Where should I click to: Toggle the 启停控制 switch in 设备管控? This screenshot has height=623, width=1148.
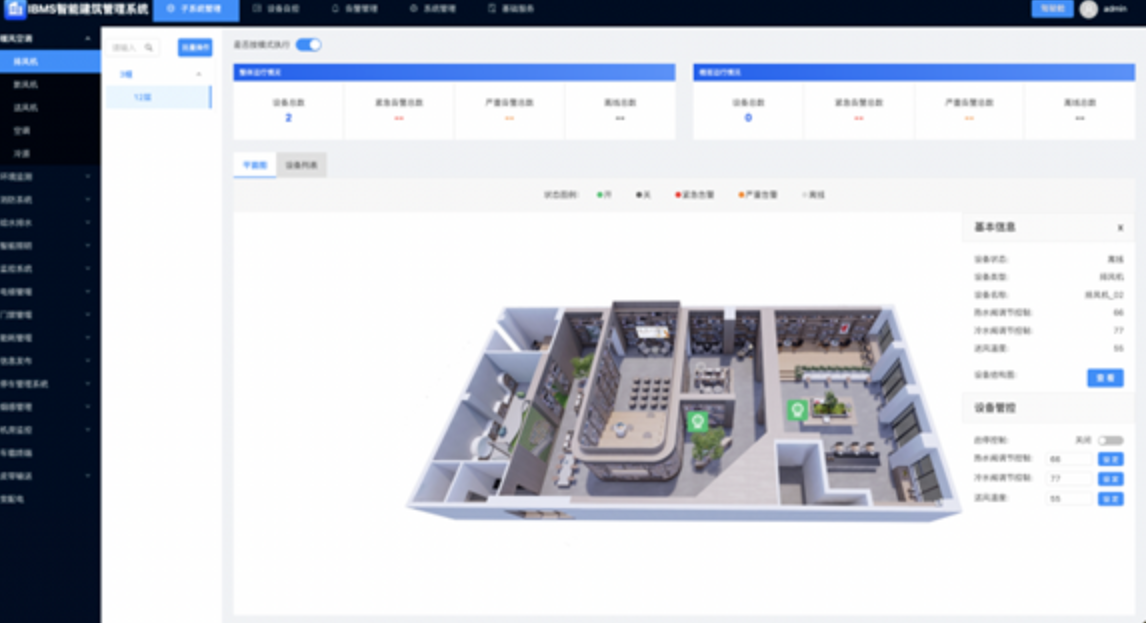(1110, 440)
